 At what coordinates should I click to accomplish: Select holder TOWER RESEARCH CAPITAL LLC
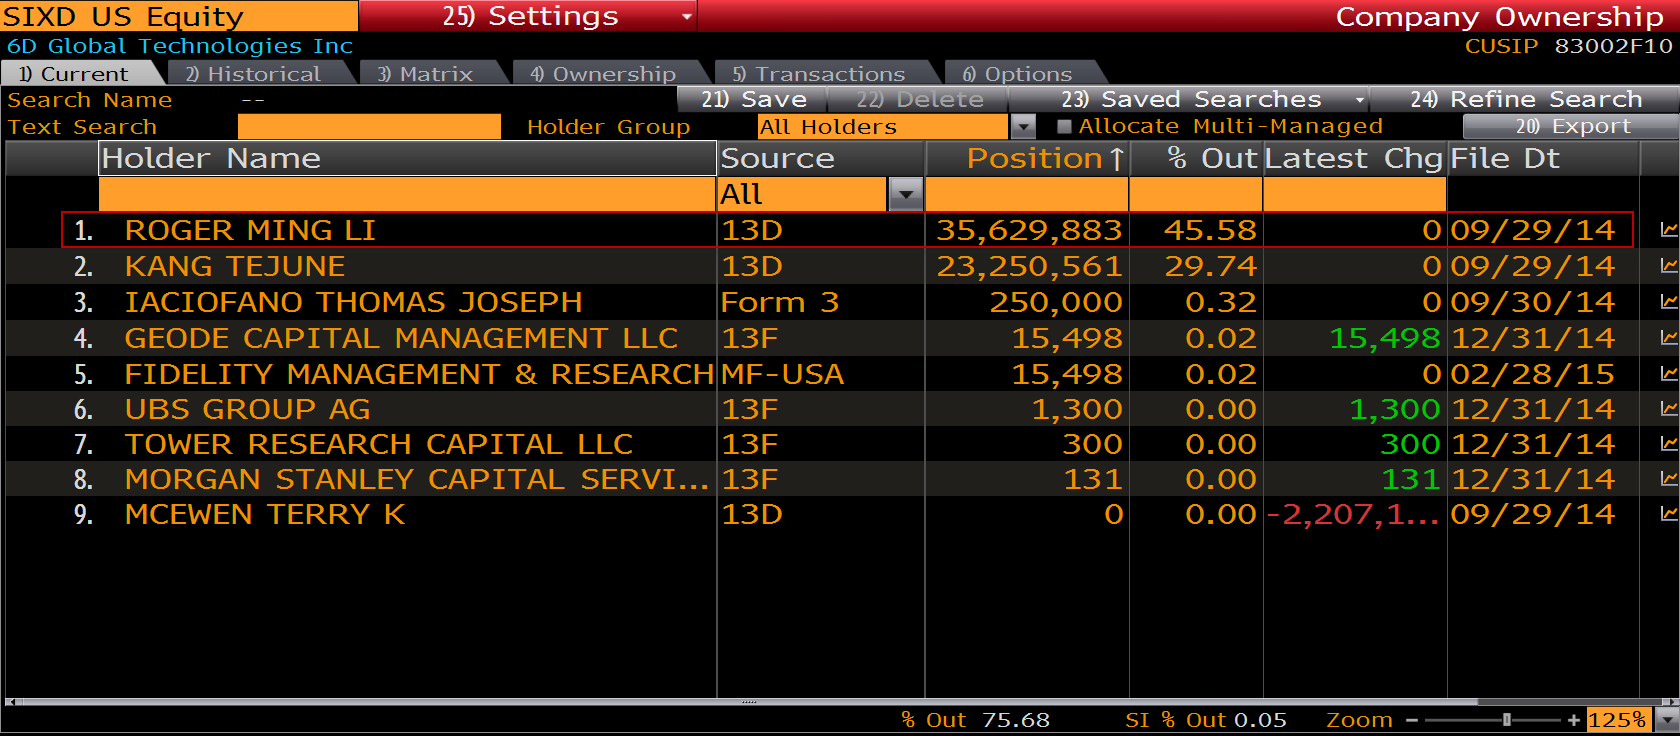coord(378,444)
